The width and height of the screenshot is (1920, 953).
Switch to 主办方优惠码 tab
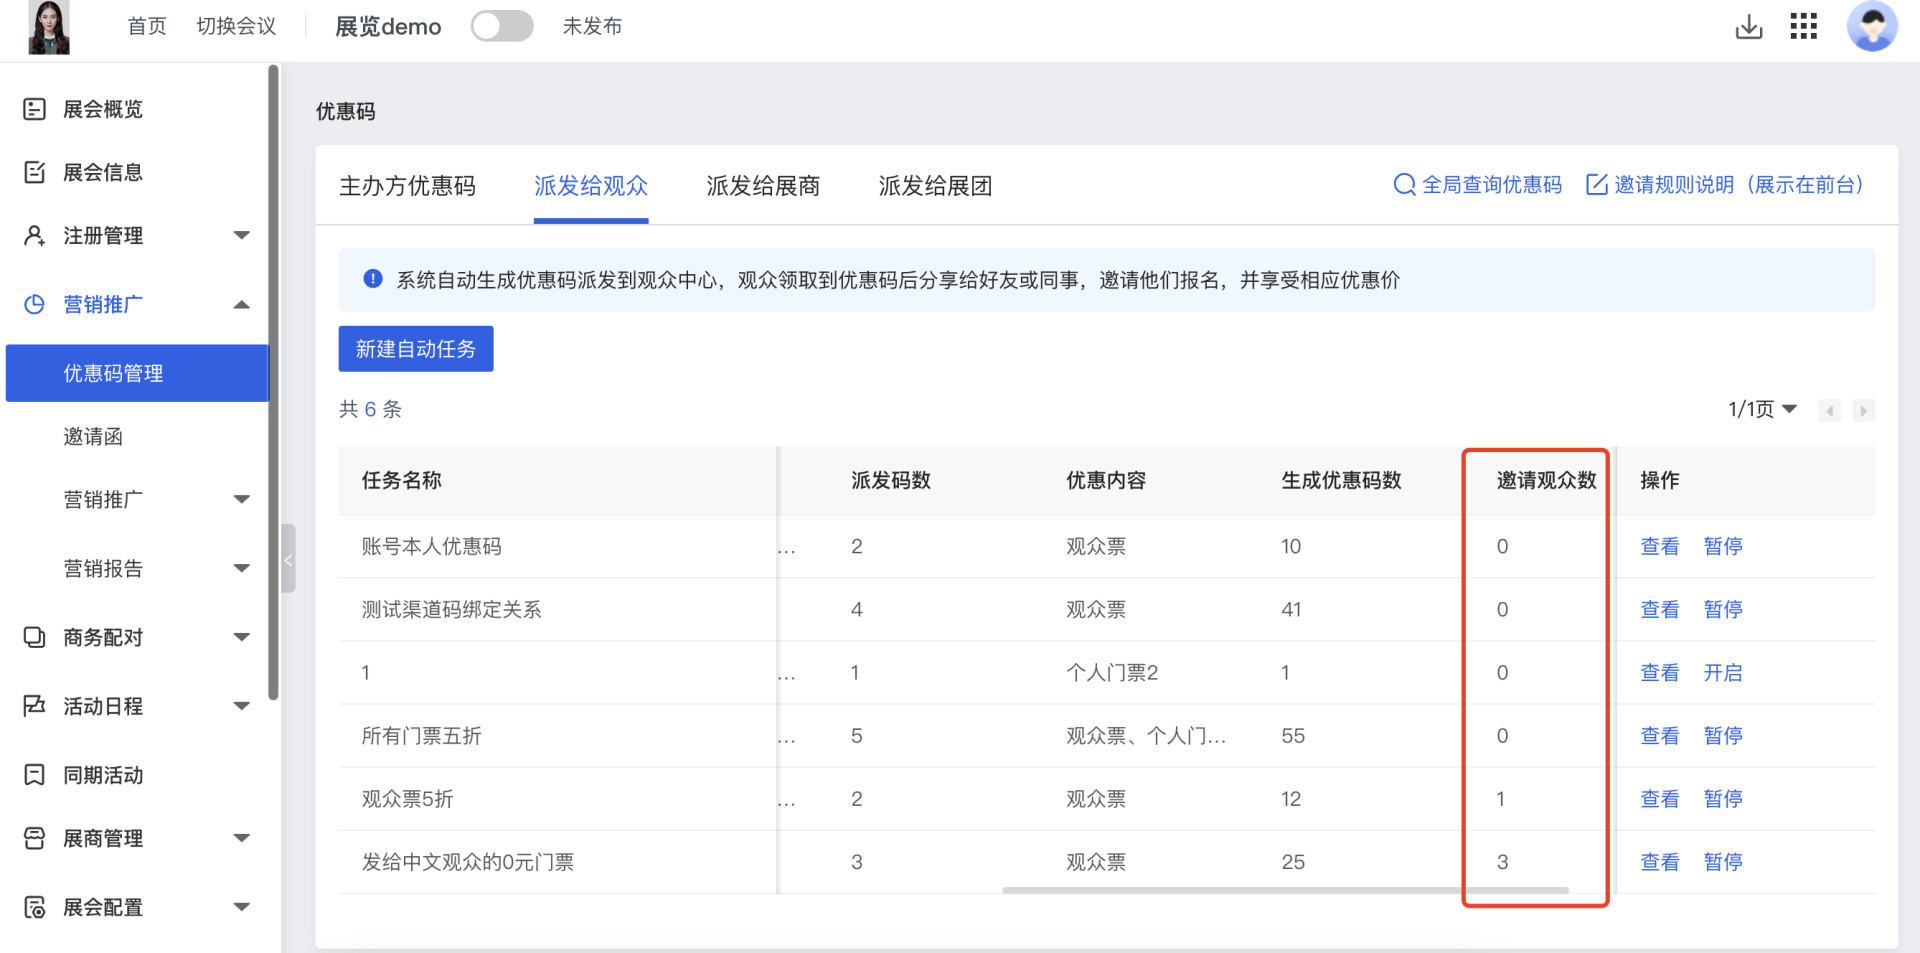pos(407,186)
